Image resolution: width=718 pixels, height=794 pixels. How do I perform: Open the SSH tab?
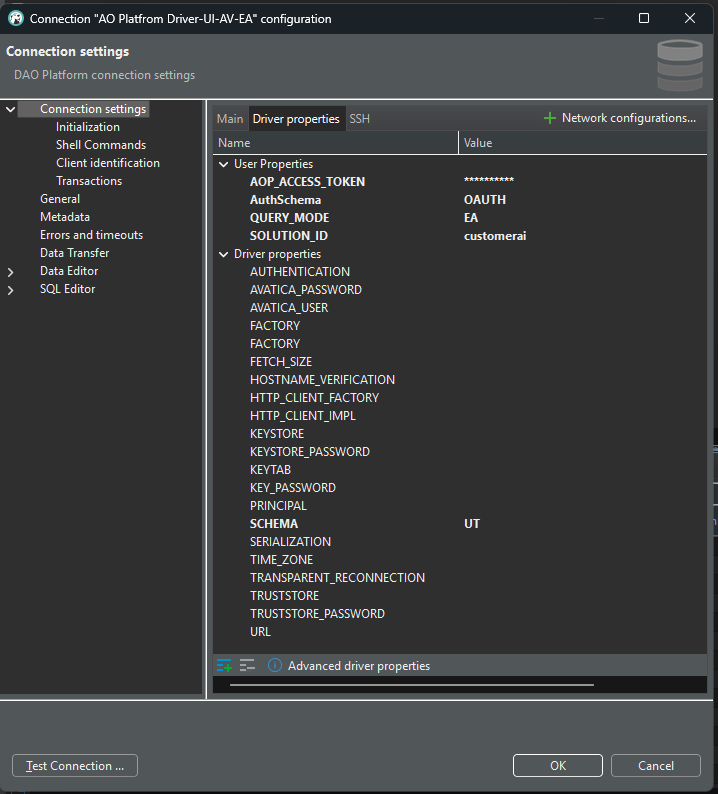click(359, 119)
